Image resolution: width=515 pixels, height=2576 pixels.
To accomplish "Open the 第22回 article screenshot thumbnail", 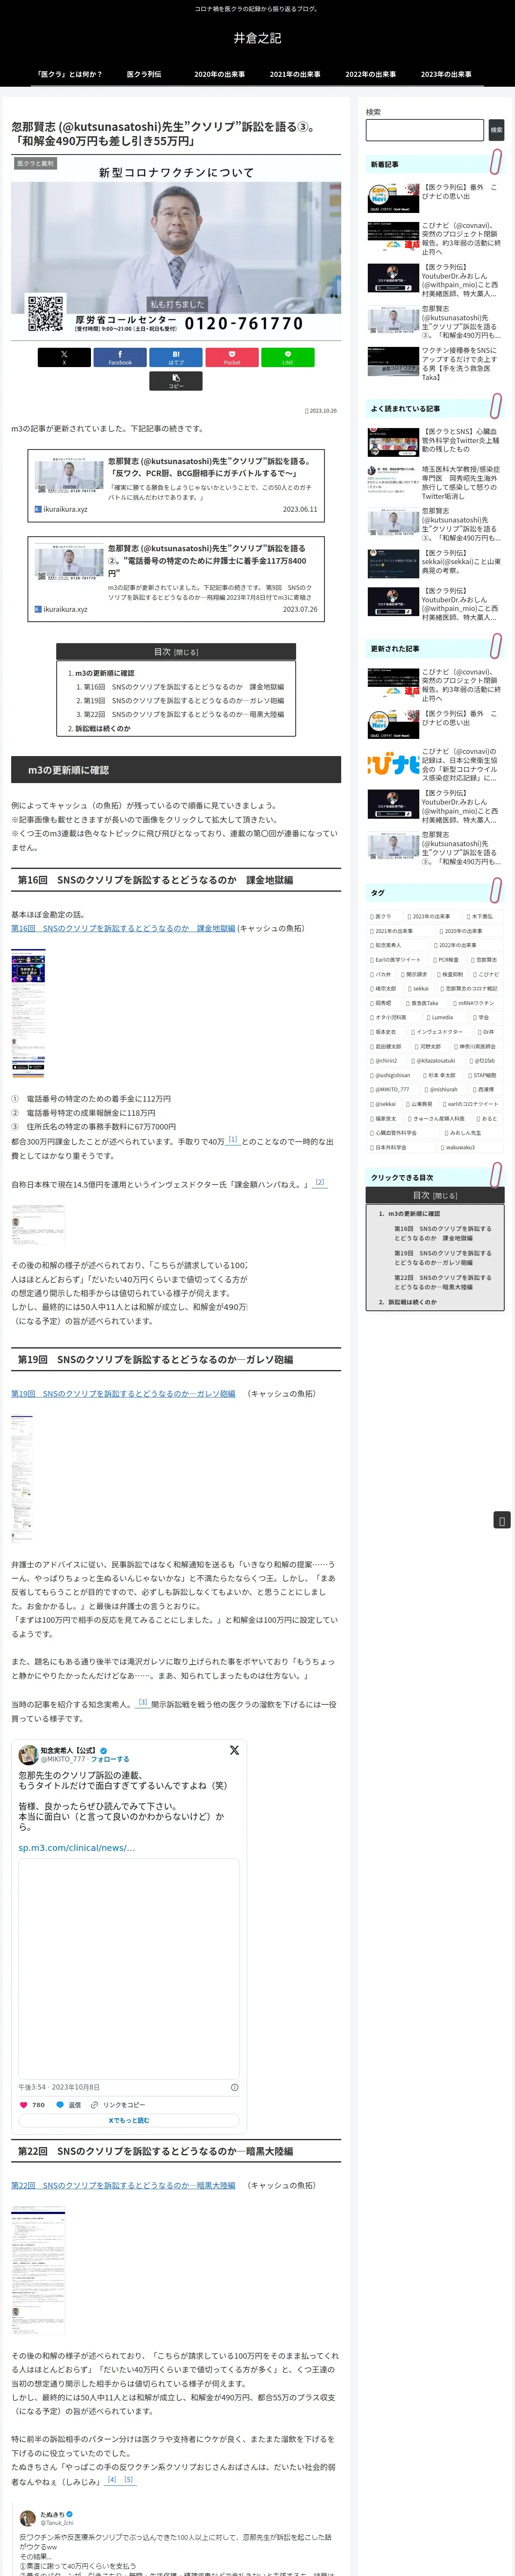I will (x=38, y=2270).
